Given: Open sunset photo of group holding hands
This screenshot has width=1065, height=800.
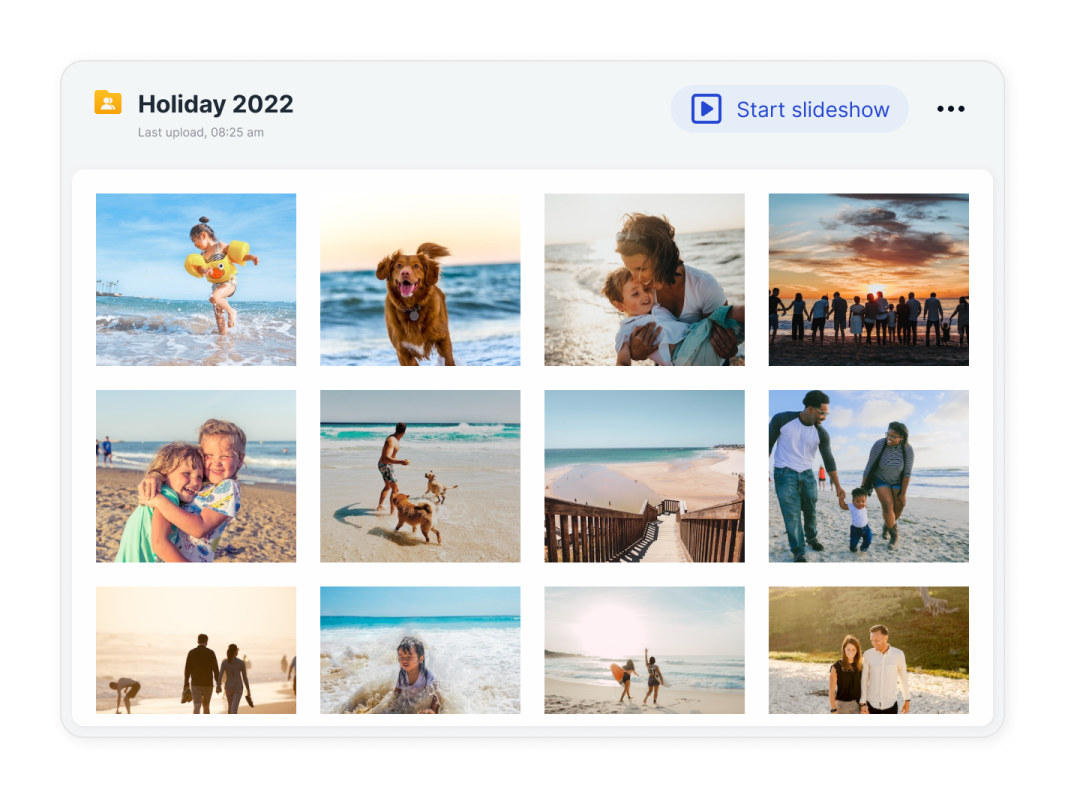Looking at the screenshot, I should pyautogui.click(x=868, y=279).
